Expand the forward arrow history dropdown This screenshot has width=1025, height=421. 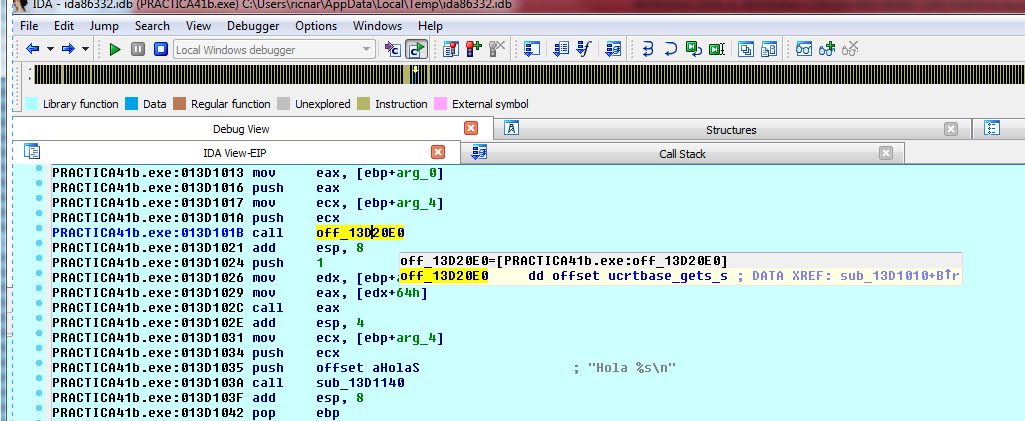(x=85, y=48)
